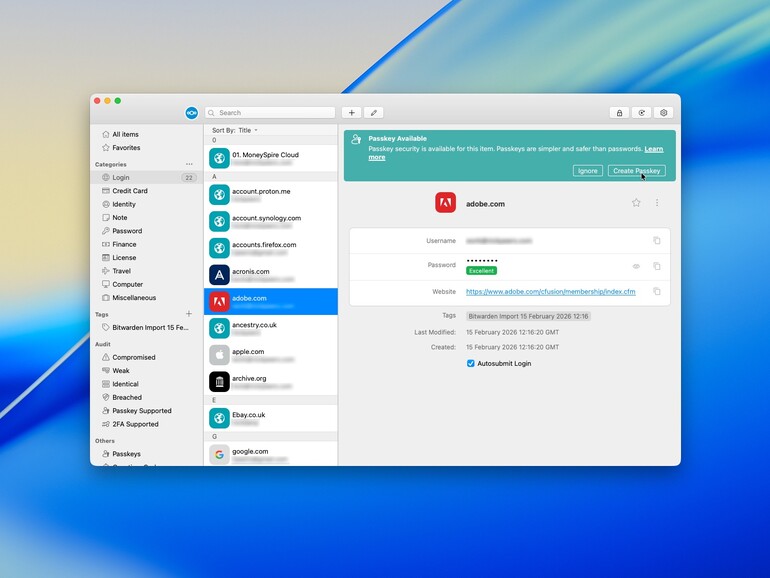Select the Miscellaneous category
The width and height of the screenshot is (770, 578).
pos(146,298)
